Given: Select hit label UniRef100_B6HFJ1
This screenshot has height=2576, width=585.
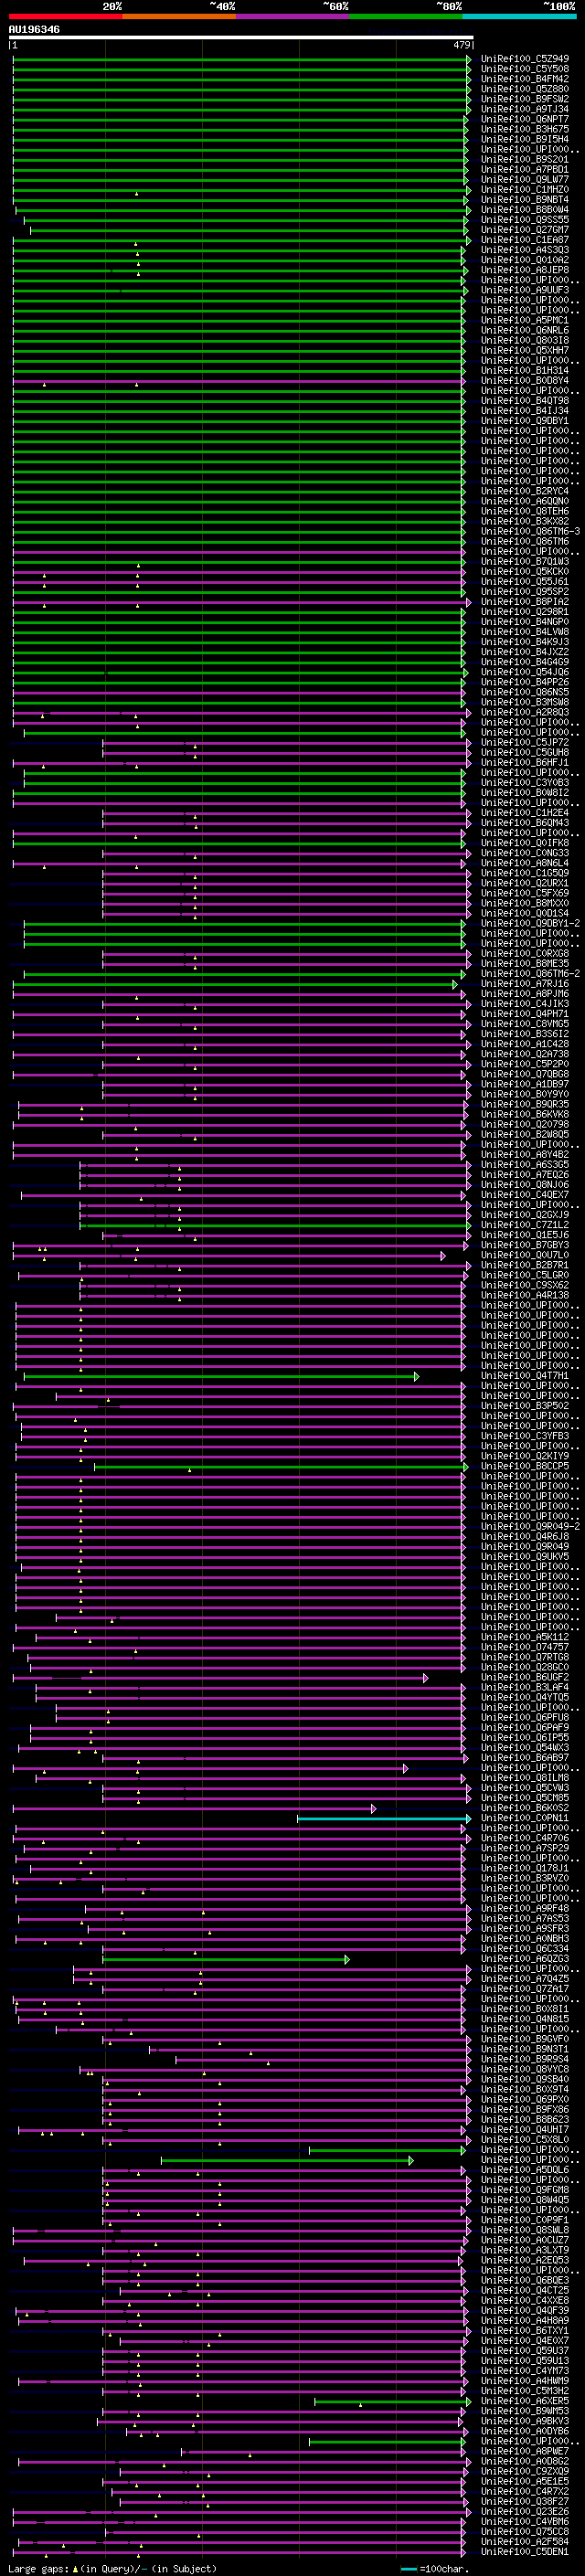Looking at the screenshot, I should 525,763.
